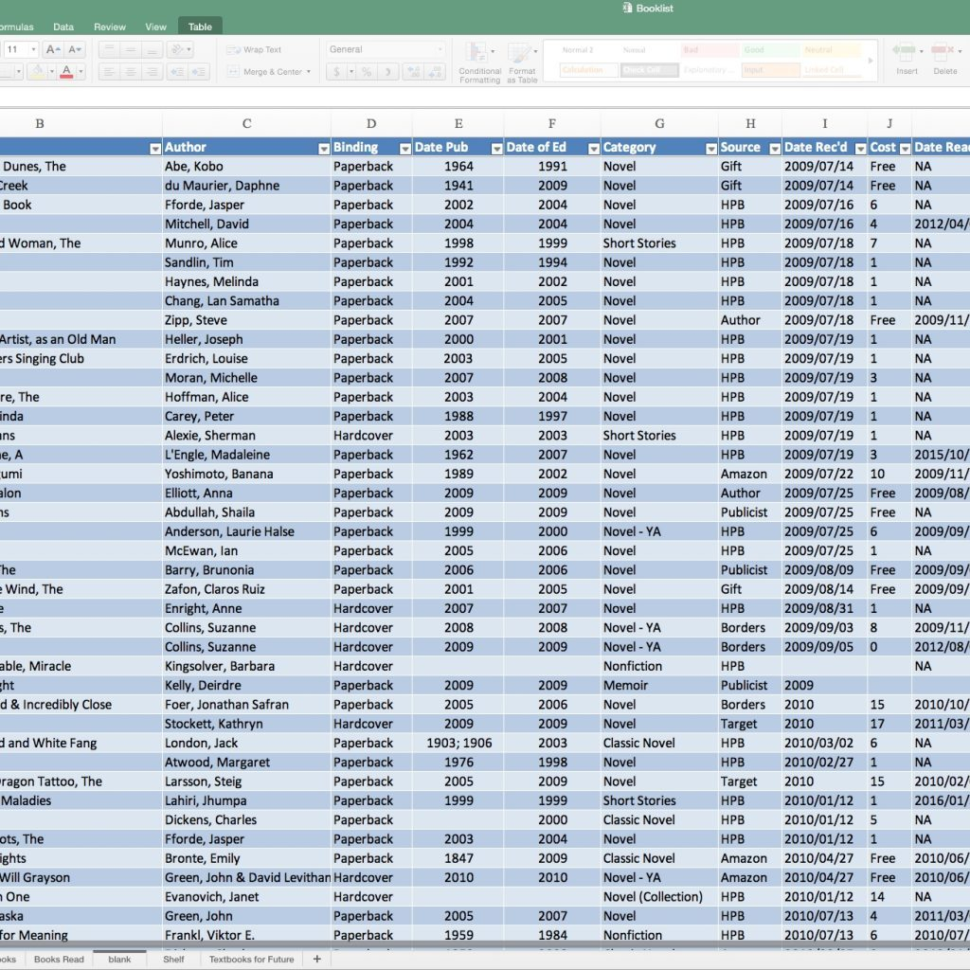
Task: Click the Insert cells icon
Action: click(907, 51)
